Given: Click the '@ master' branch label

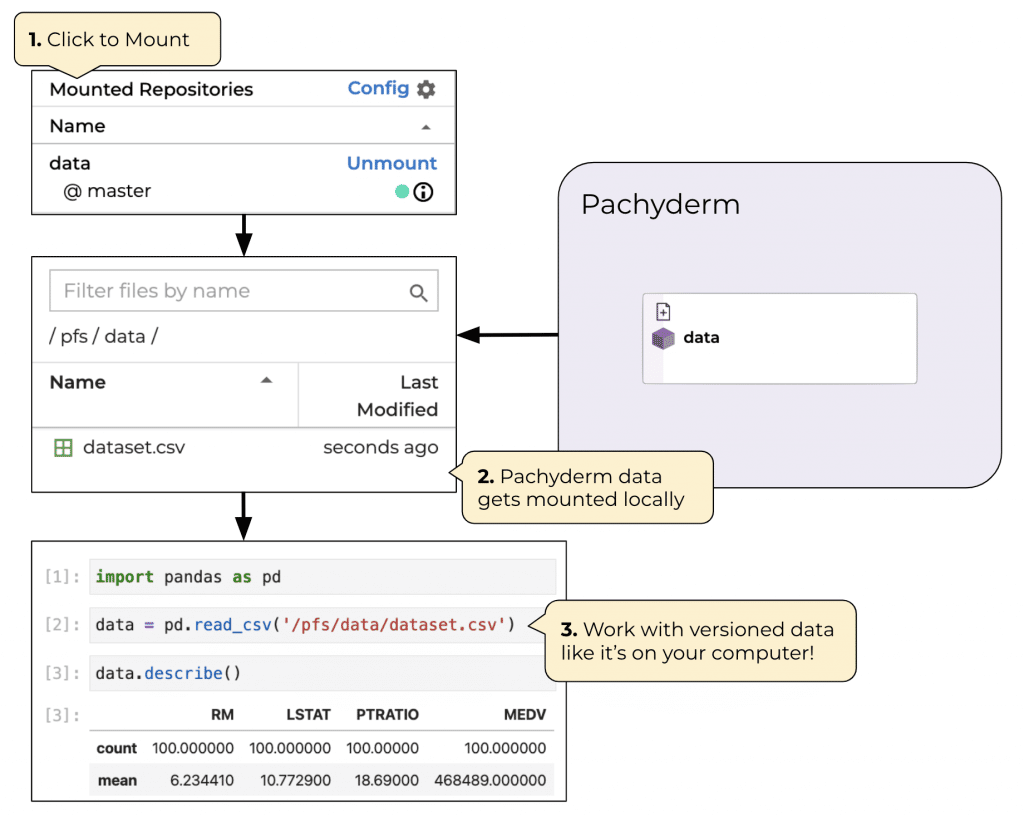Looking at the screenshot, I should [107, 191].
